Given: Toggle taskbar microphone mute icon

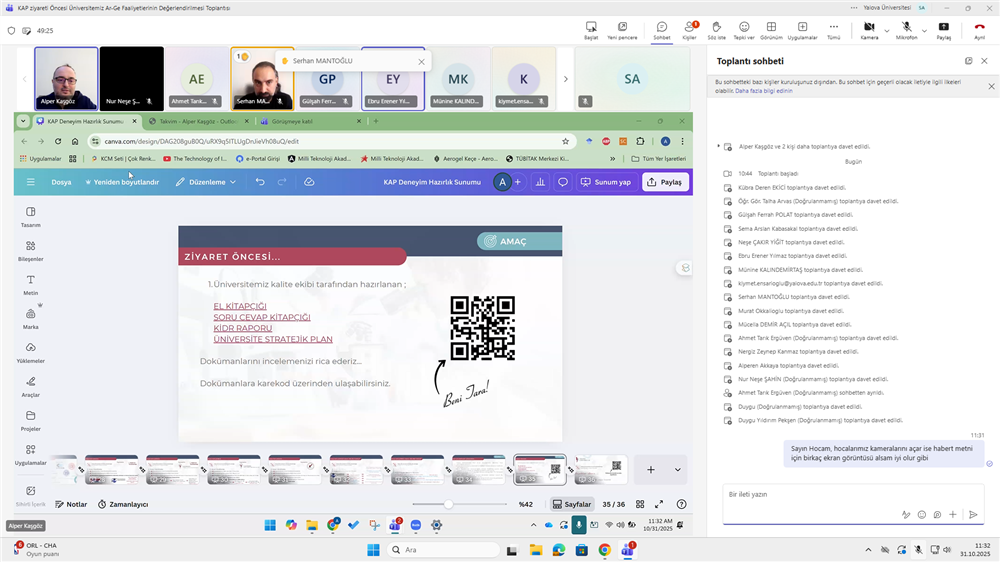Looking at the screenshot, I should [x=918, y=549].
